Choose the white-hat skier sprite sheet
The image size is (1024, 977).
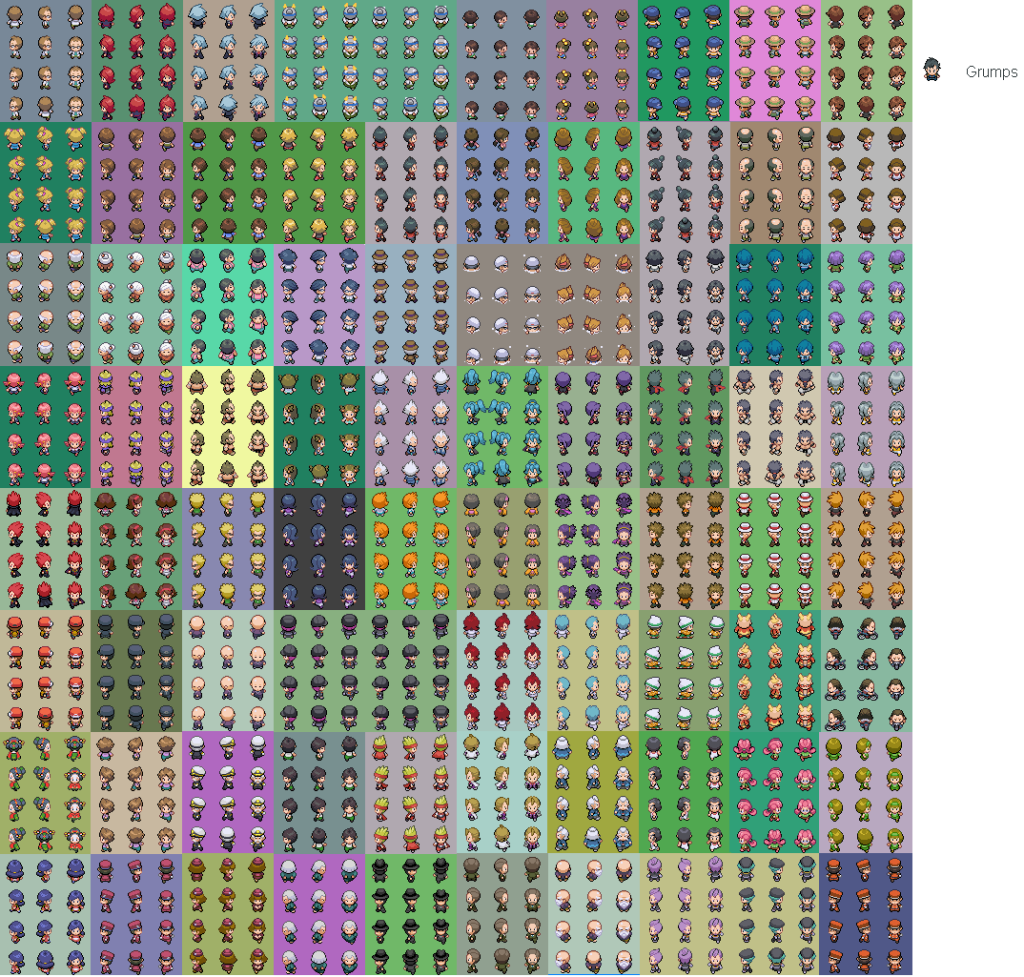(x=684, y=671)
